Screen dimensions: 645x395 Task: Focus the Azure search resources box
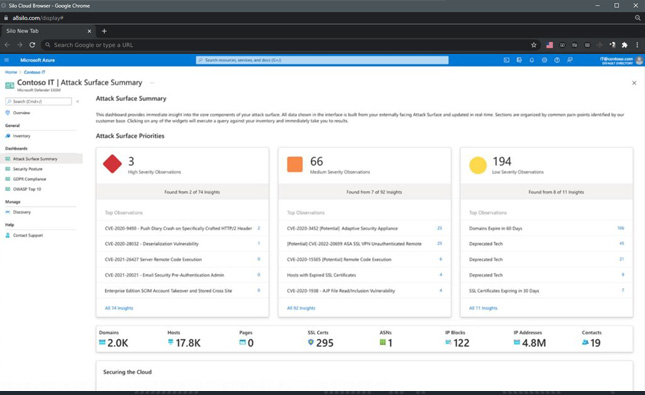[322, 60]
